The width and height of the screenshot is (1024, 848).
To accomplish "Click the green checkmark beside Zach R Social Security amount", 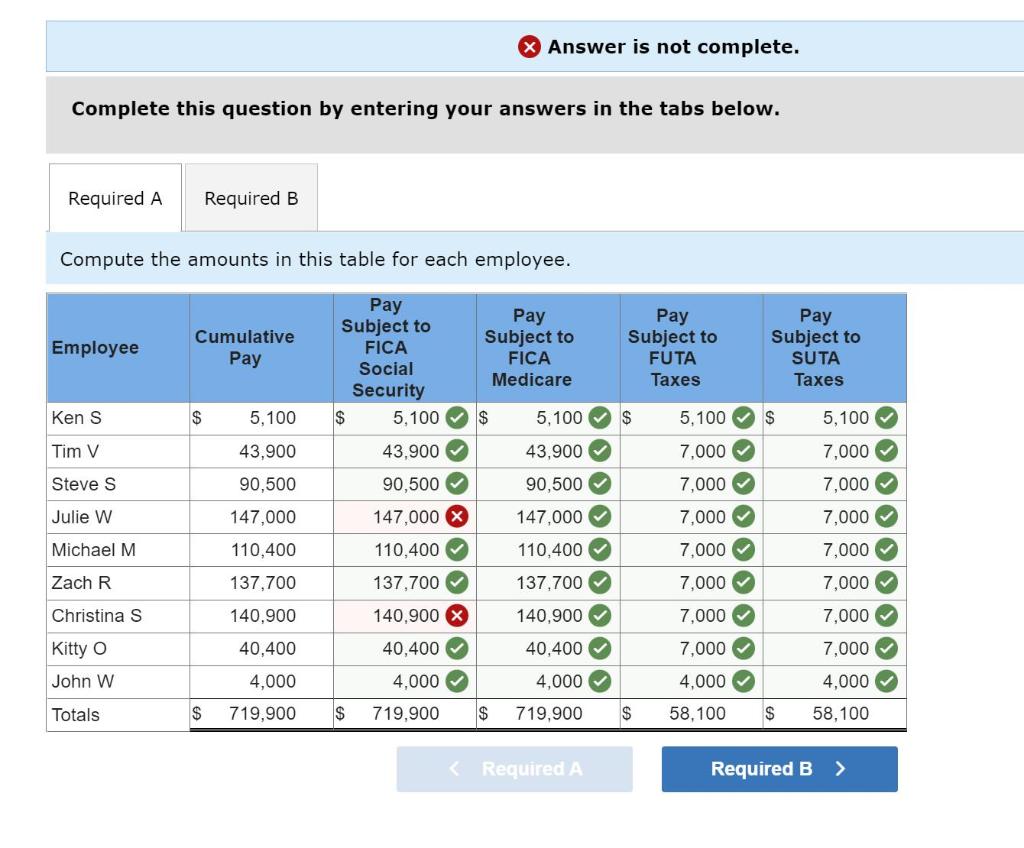I will click(455, 583).
